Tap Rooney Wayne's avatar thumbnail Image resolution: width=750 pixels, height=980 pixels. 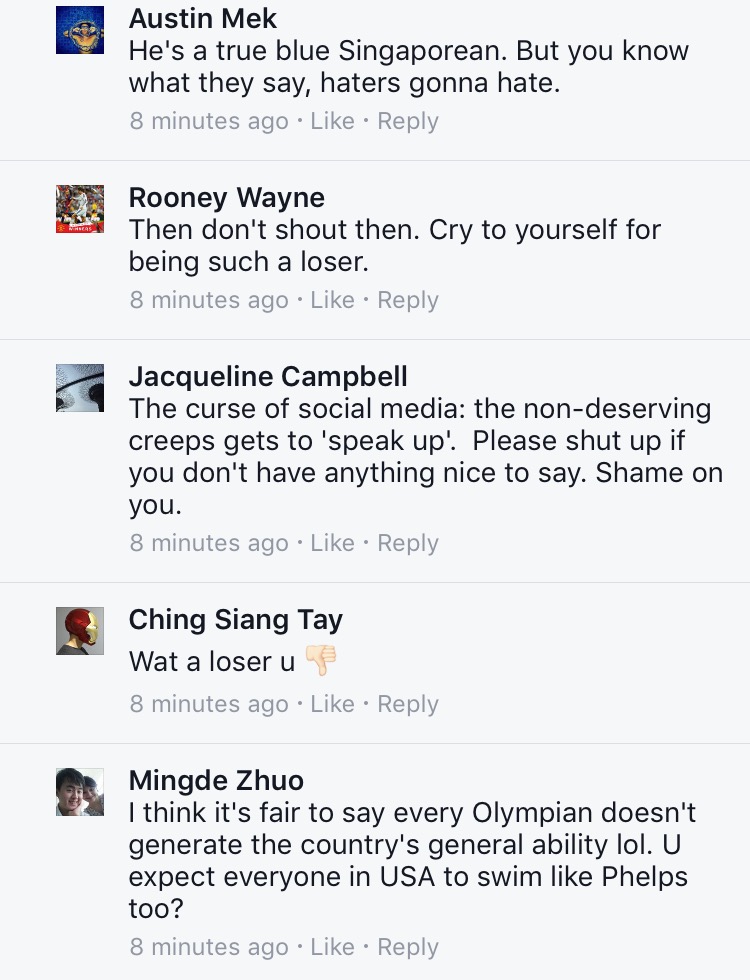[80, 209]
